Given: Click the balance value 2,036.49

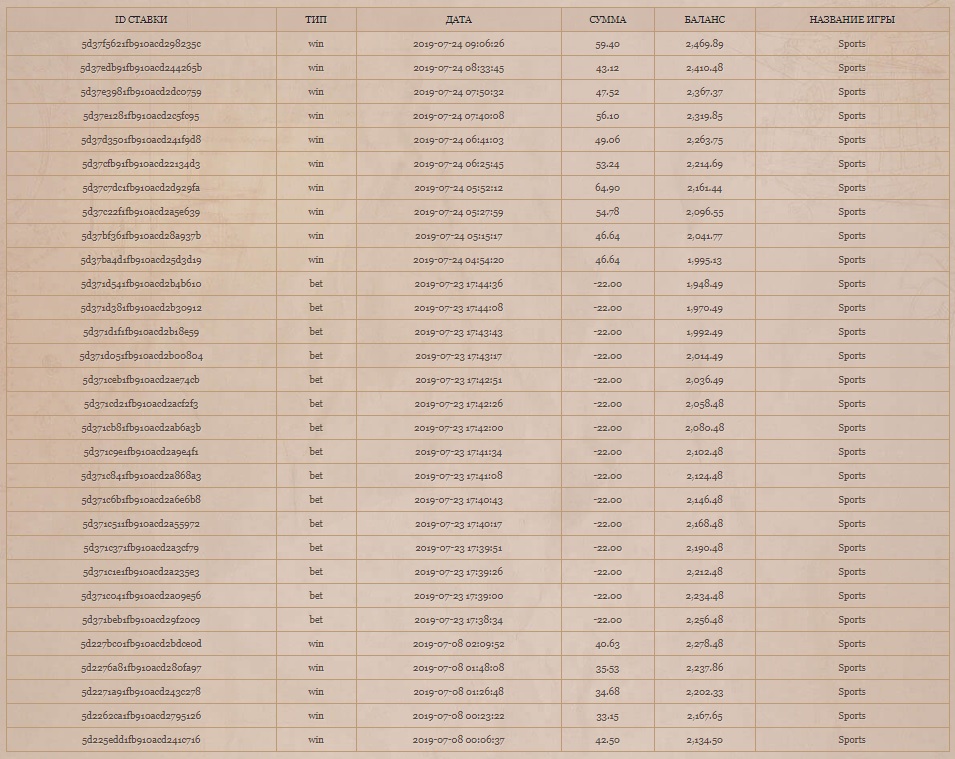Looking at the screenshot, I should coord(705,380).
